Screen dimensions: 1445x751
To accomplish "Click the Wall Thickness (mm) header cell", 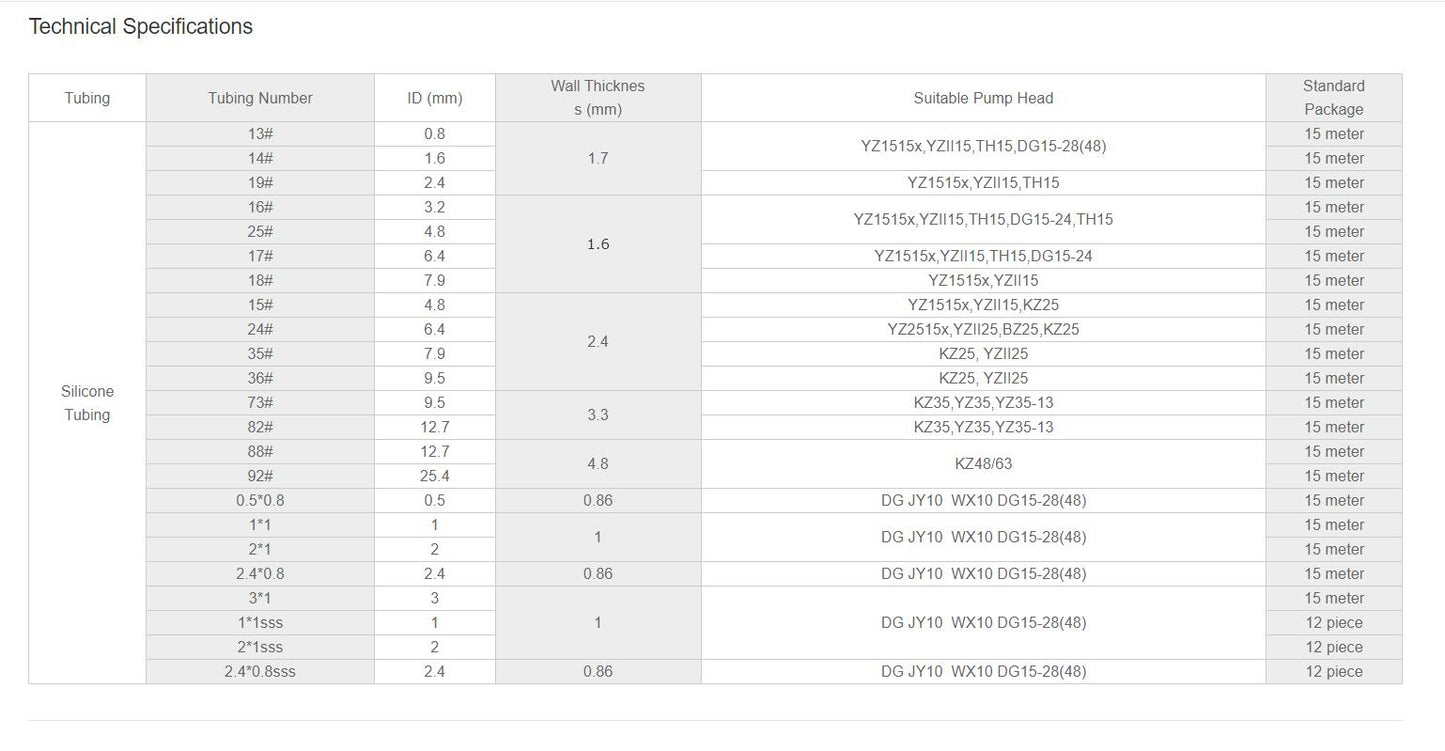I will click(598, 98).
